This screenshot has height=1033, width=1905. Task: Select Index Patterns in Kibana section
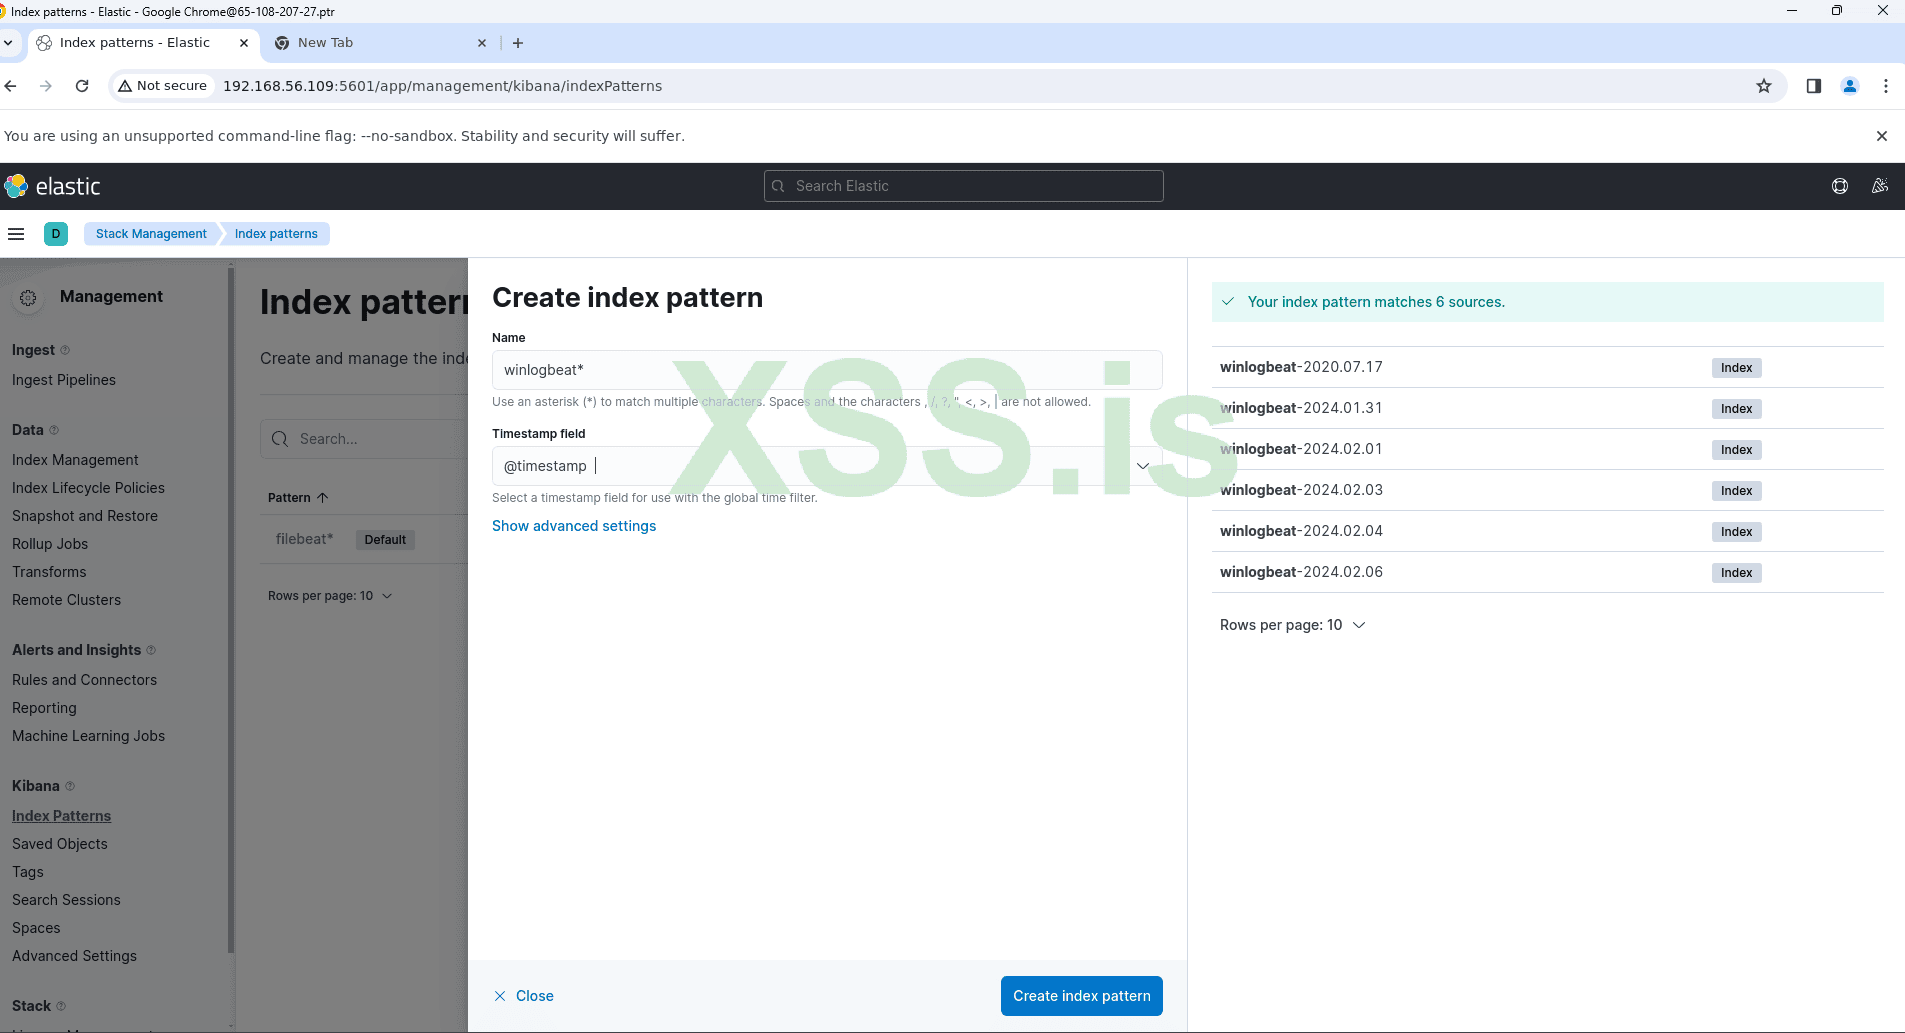[x=61, y=816]
